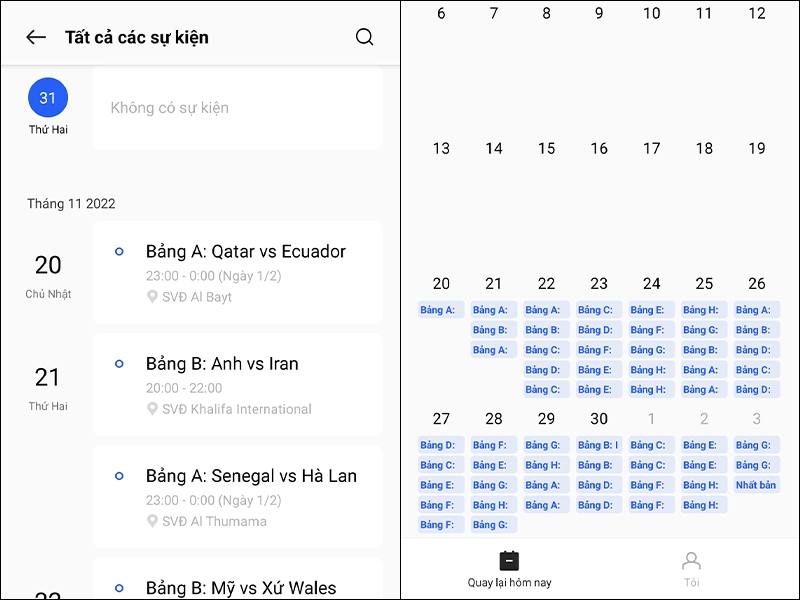Select the Quay lại hôm nay tab
This screenshot has width=800, height=600.
509,570
